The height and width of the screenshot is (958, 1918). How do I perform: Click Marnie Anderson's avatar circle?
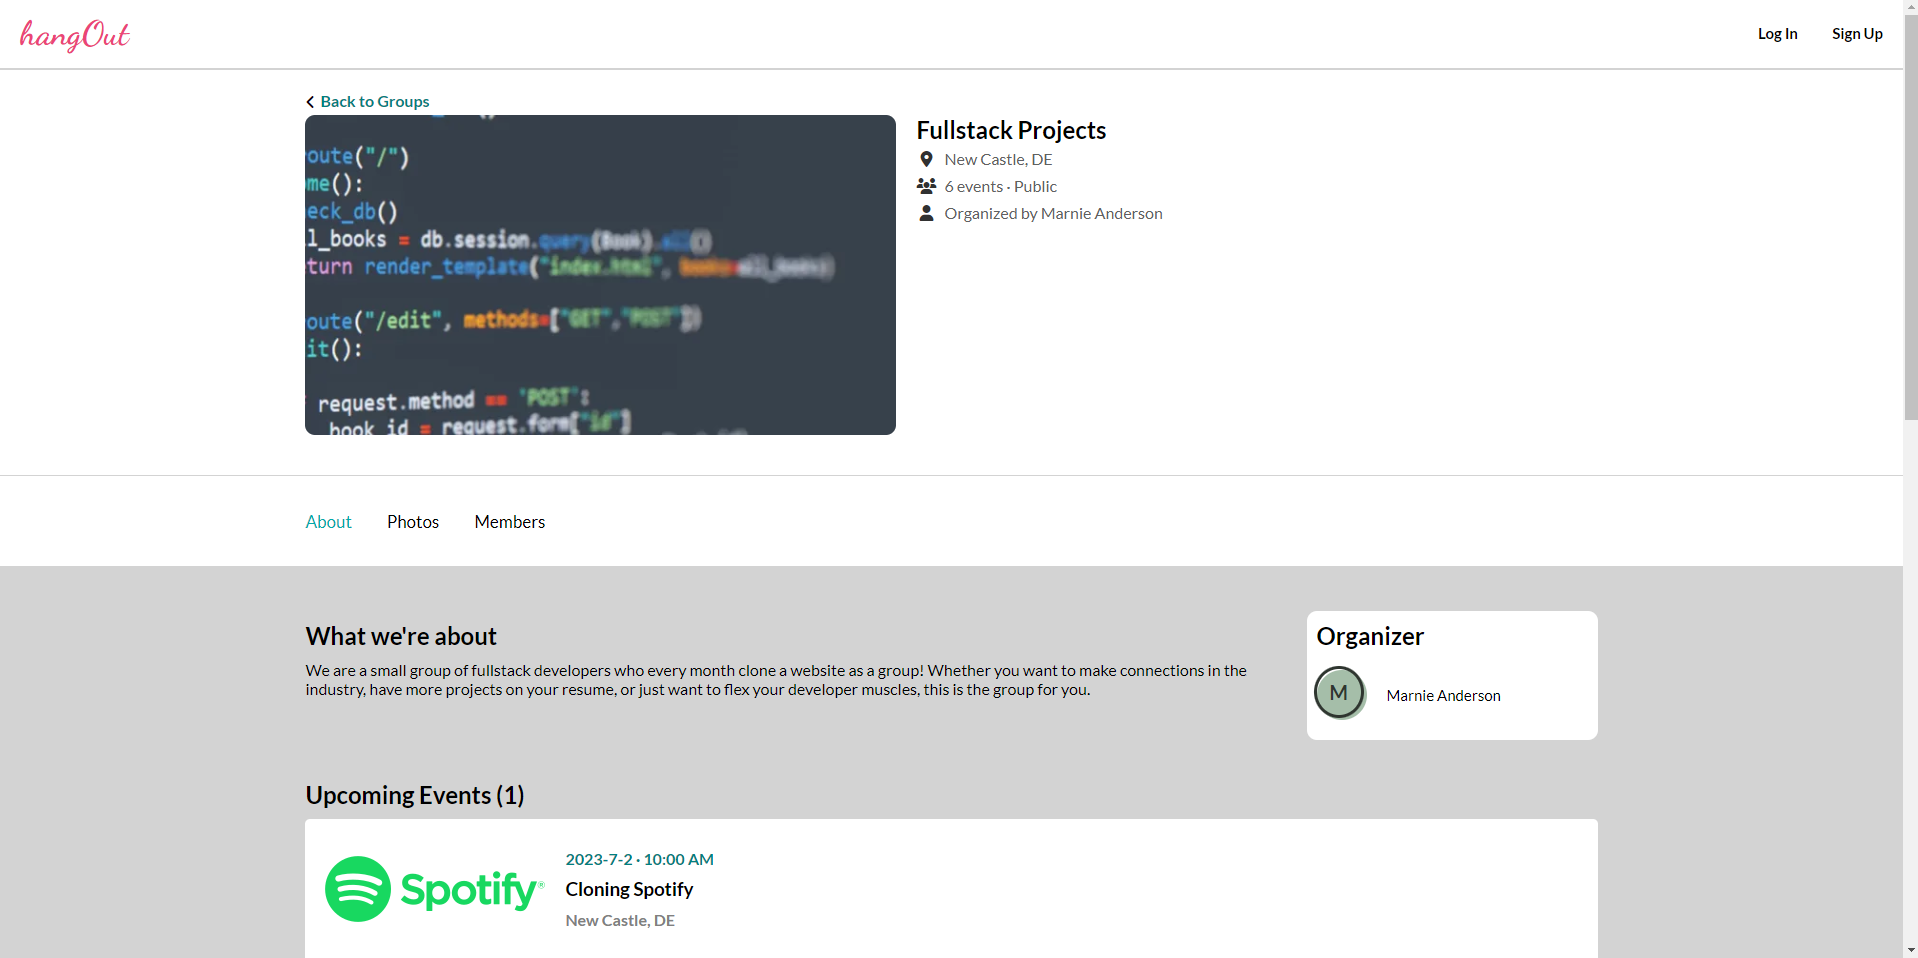tap(1339, 692)
